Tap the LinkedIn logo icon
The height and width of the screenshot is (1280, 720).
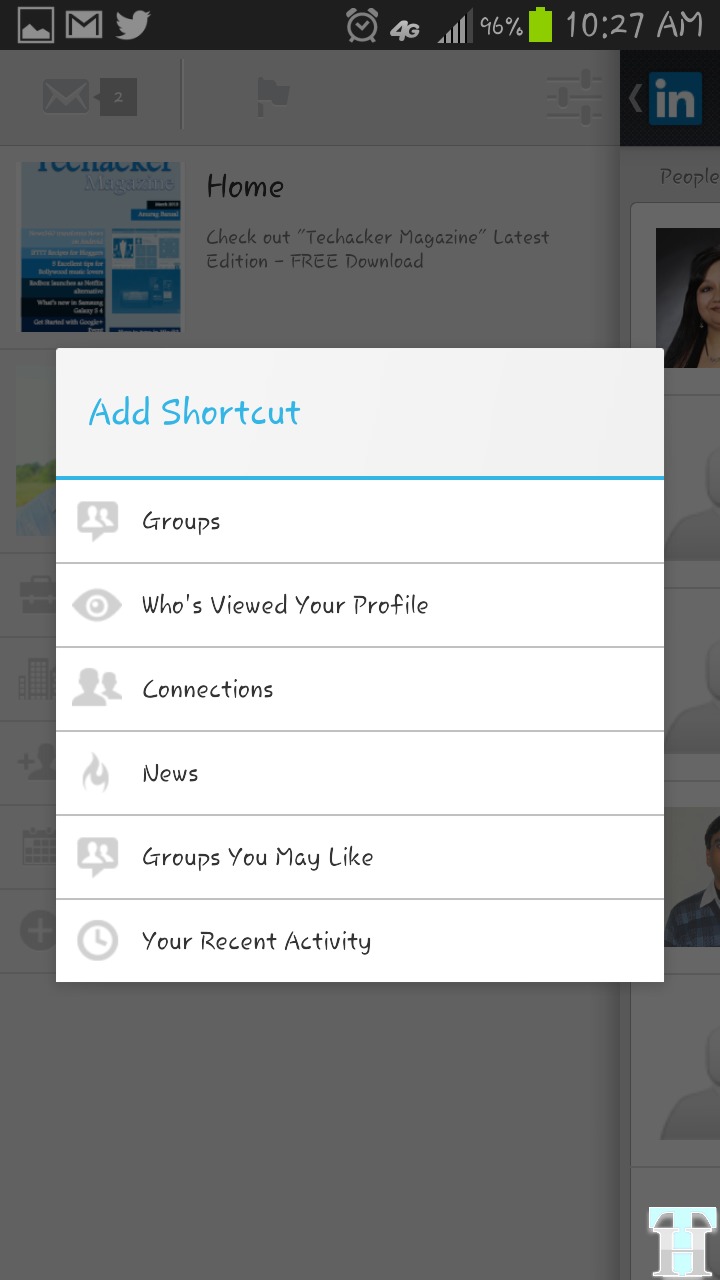675,100
